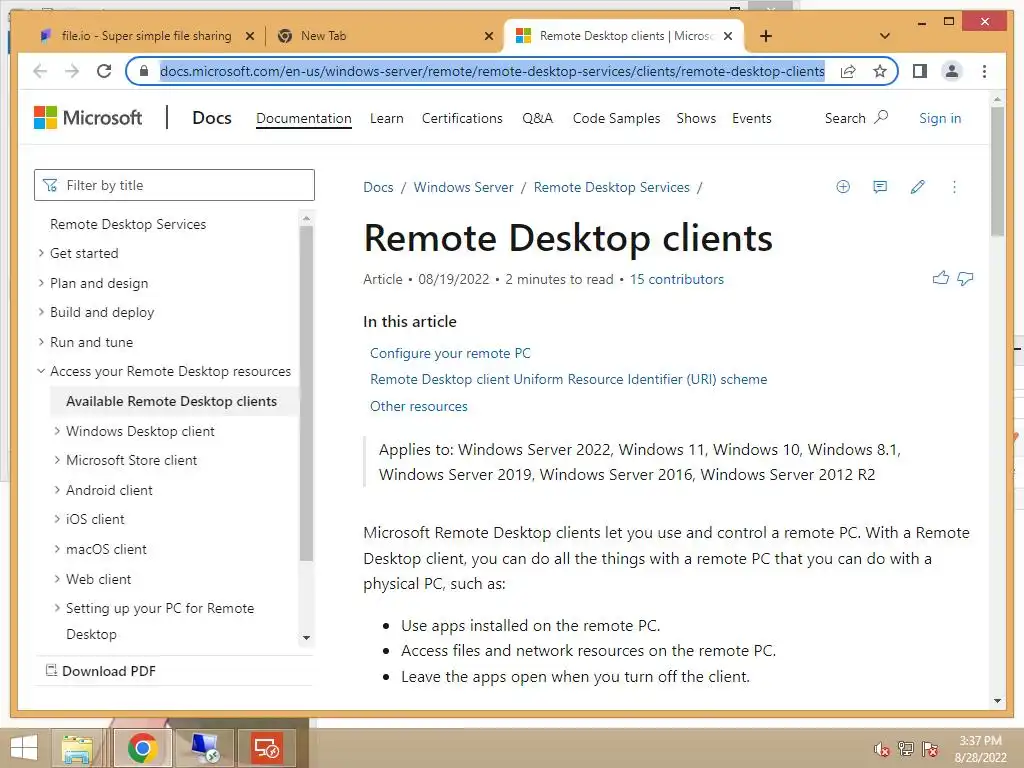
Task: Click Filter by title field
Action: coord(174,185)
